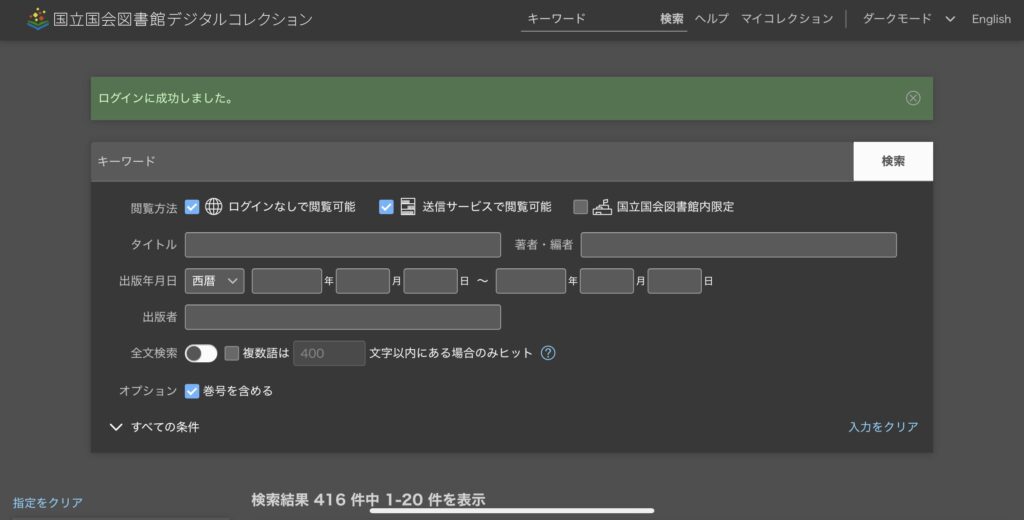Screen dimensions: 1024x520
Task: Open the ダークモード dropdown arrow
Action: [x=950, y=19]
